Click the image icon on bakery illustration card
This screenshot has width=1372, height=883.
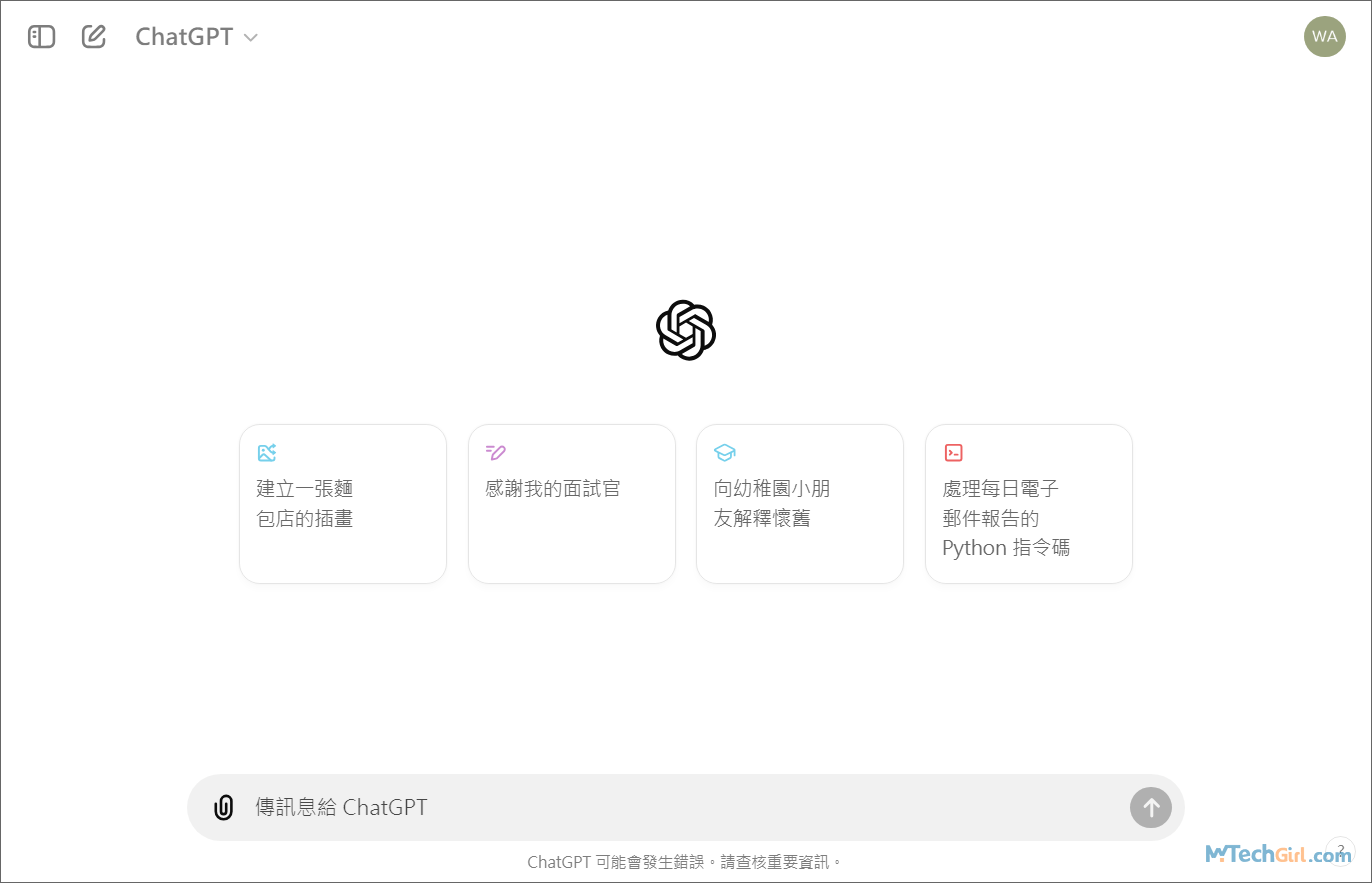pyautogui.click(x=266, y=453)
